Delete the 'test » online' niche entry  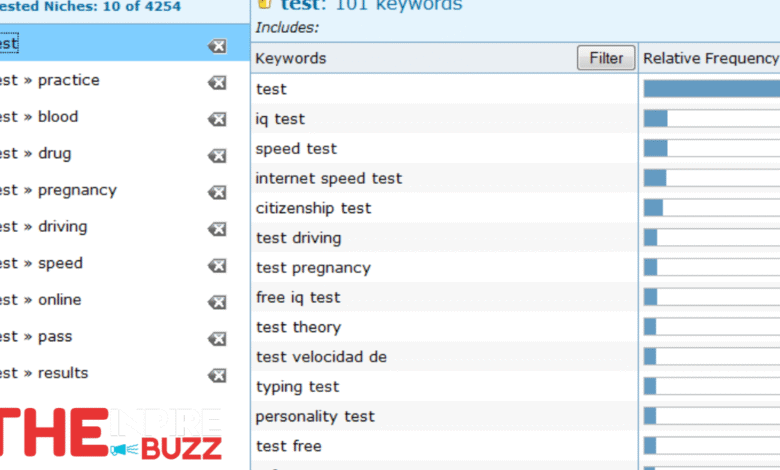coord(217,303)
